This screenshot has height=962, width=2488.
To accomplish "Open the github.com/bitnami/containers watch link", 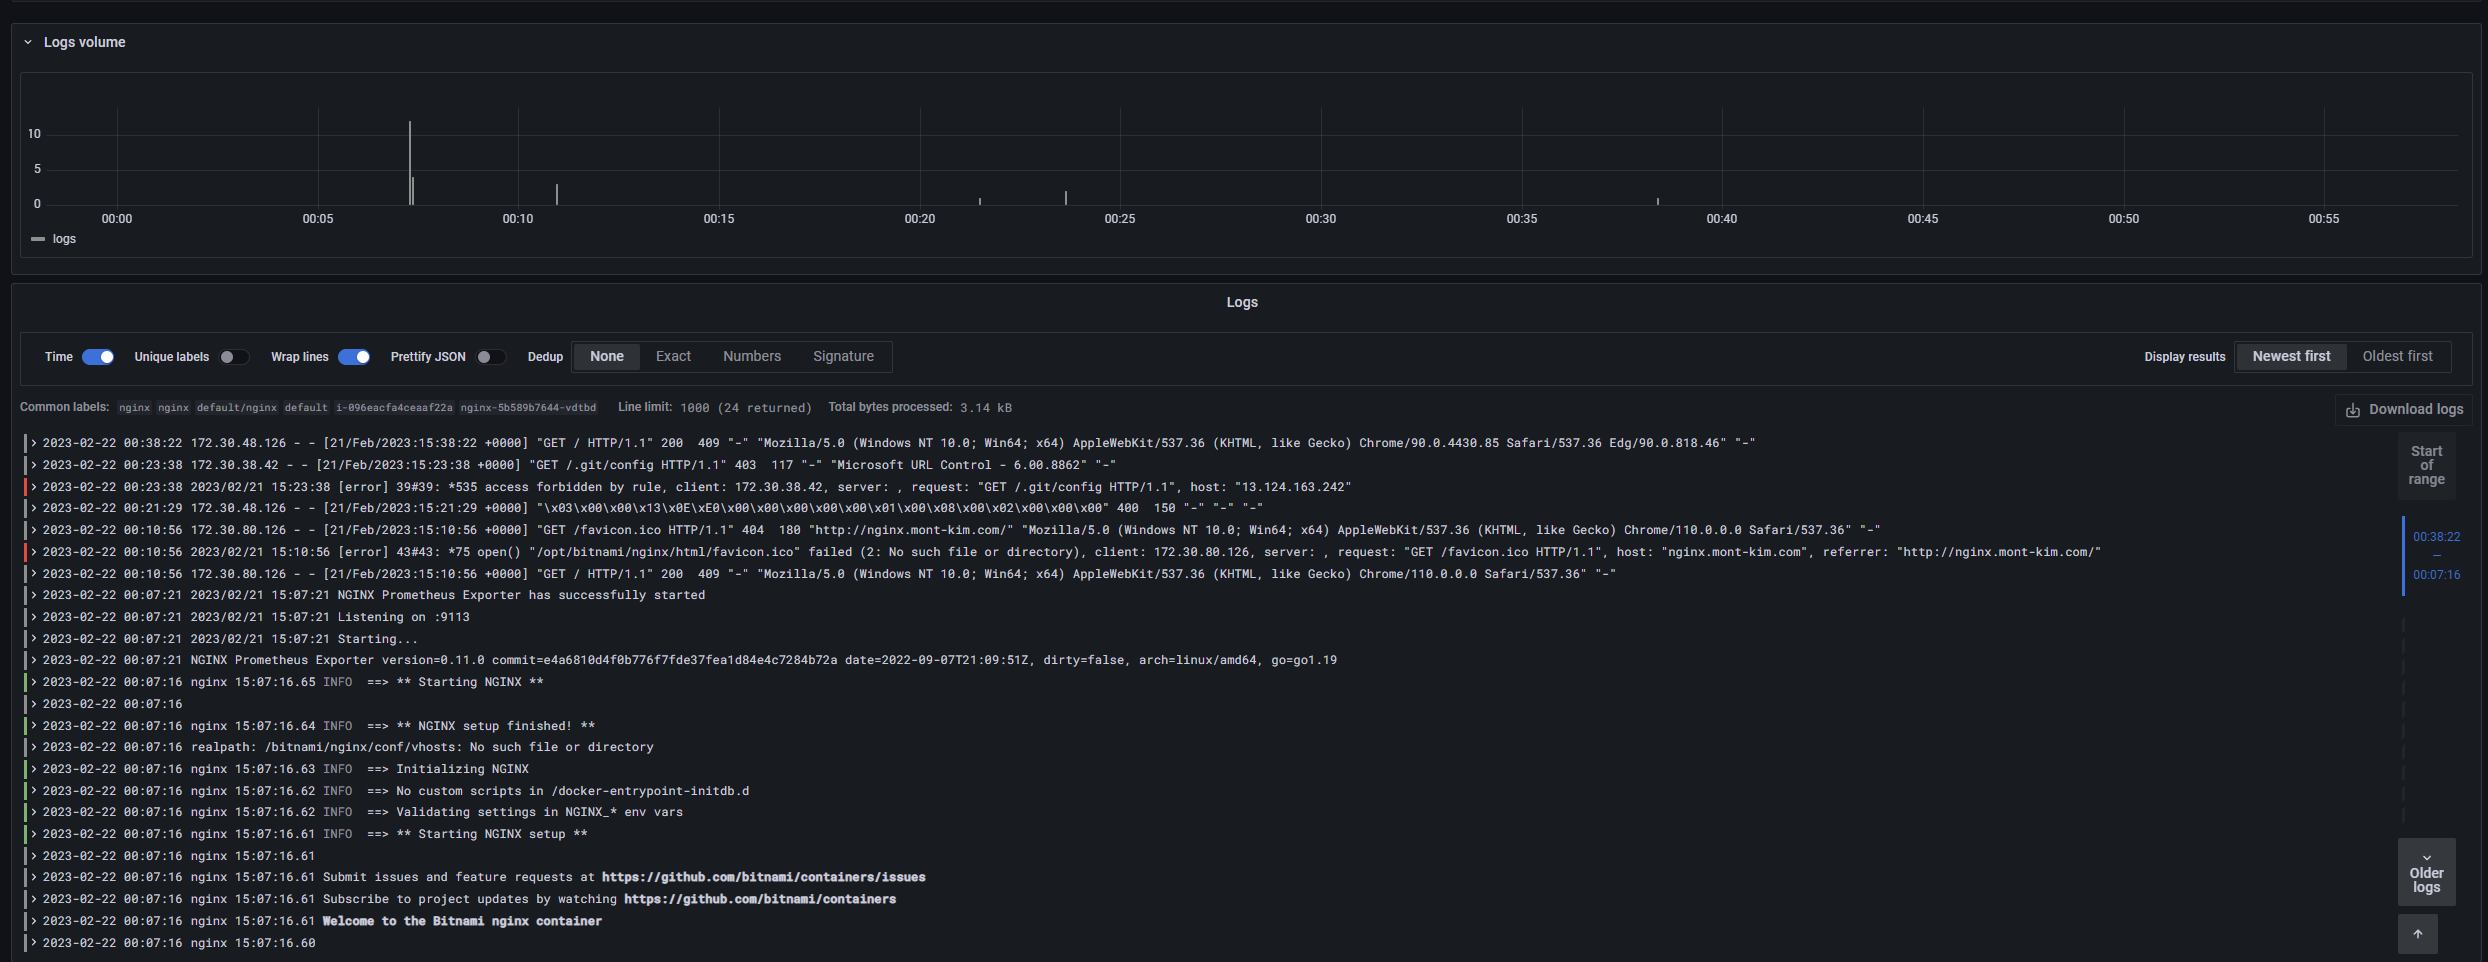I will [760, 899].
